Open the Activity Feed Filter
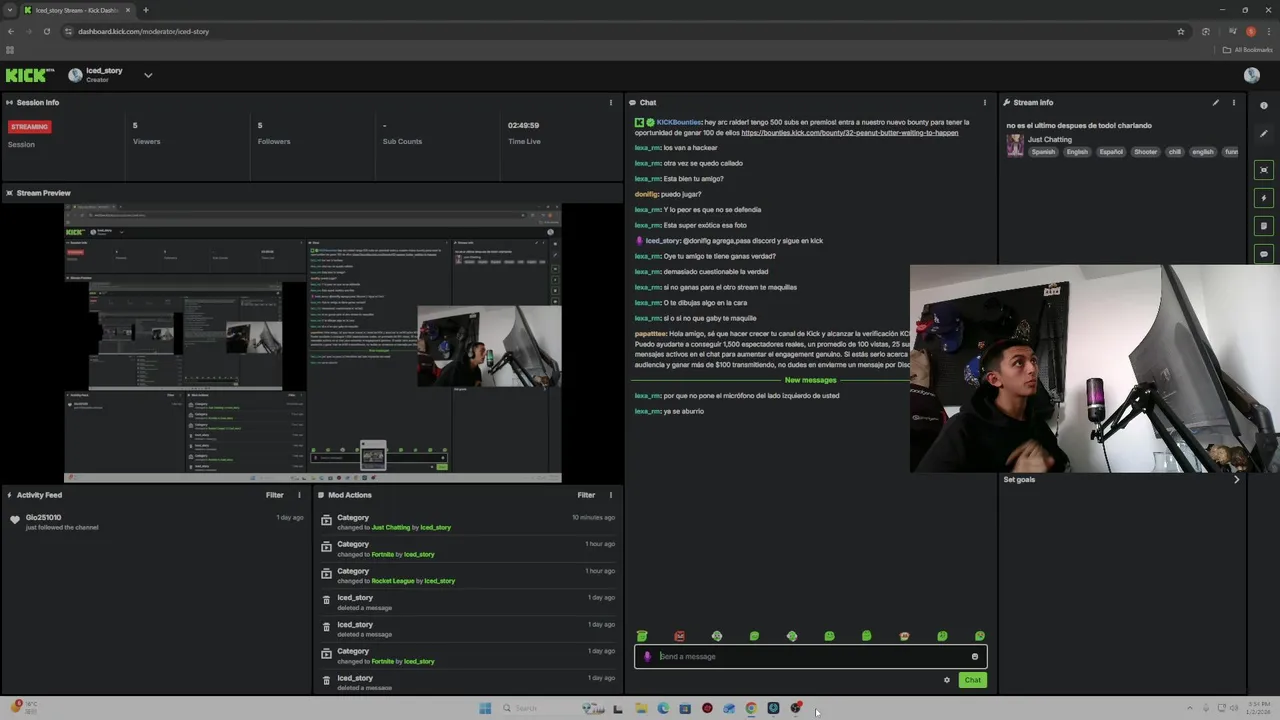The height and width of the screenshot is (720, 1280). click(275, 495)
